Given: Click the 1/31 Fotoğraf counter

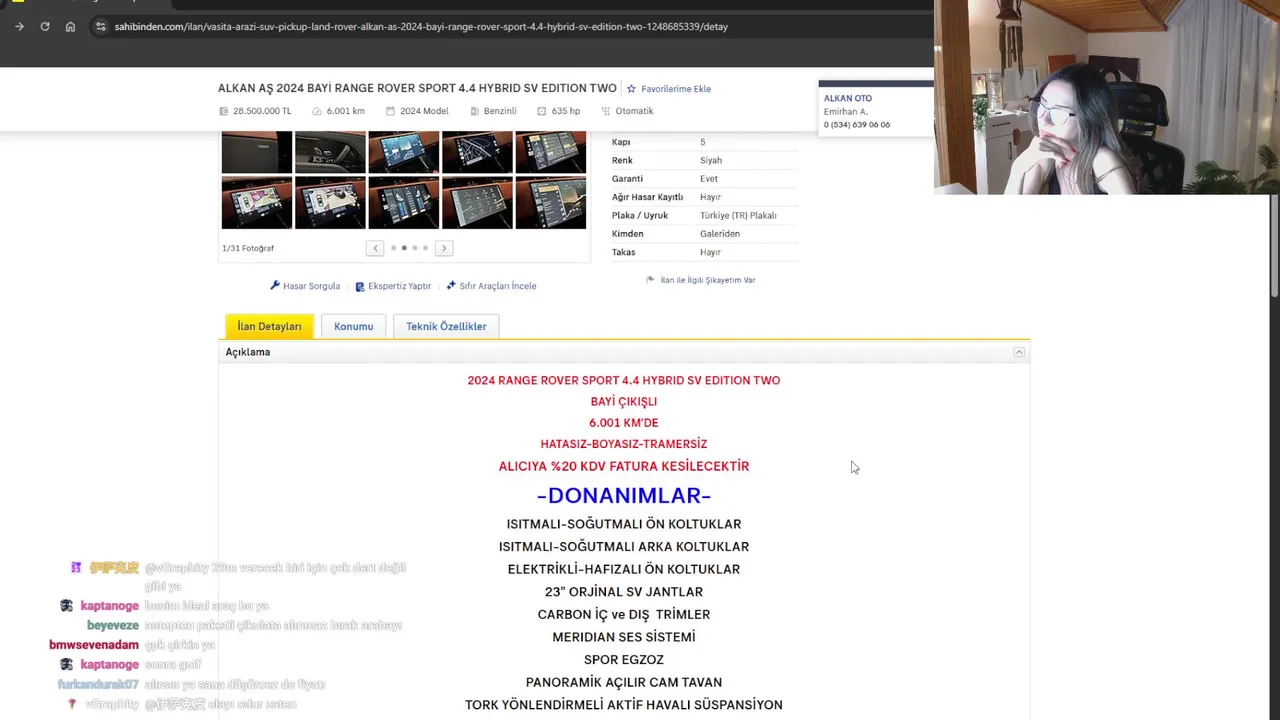Looking at the screenshot, I should 248,248.
